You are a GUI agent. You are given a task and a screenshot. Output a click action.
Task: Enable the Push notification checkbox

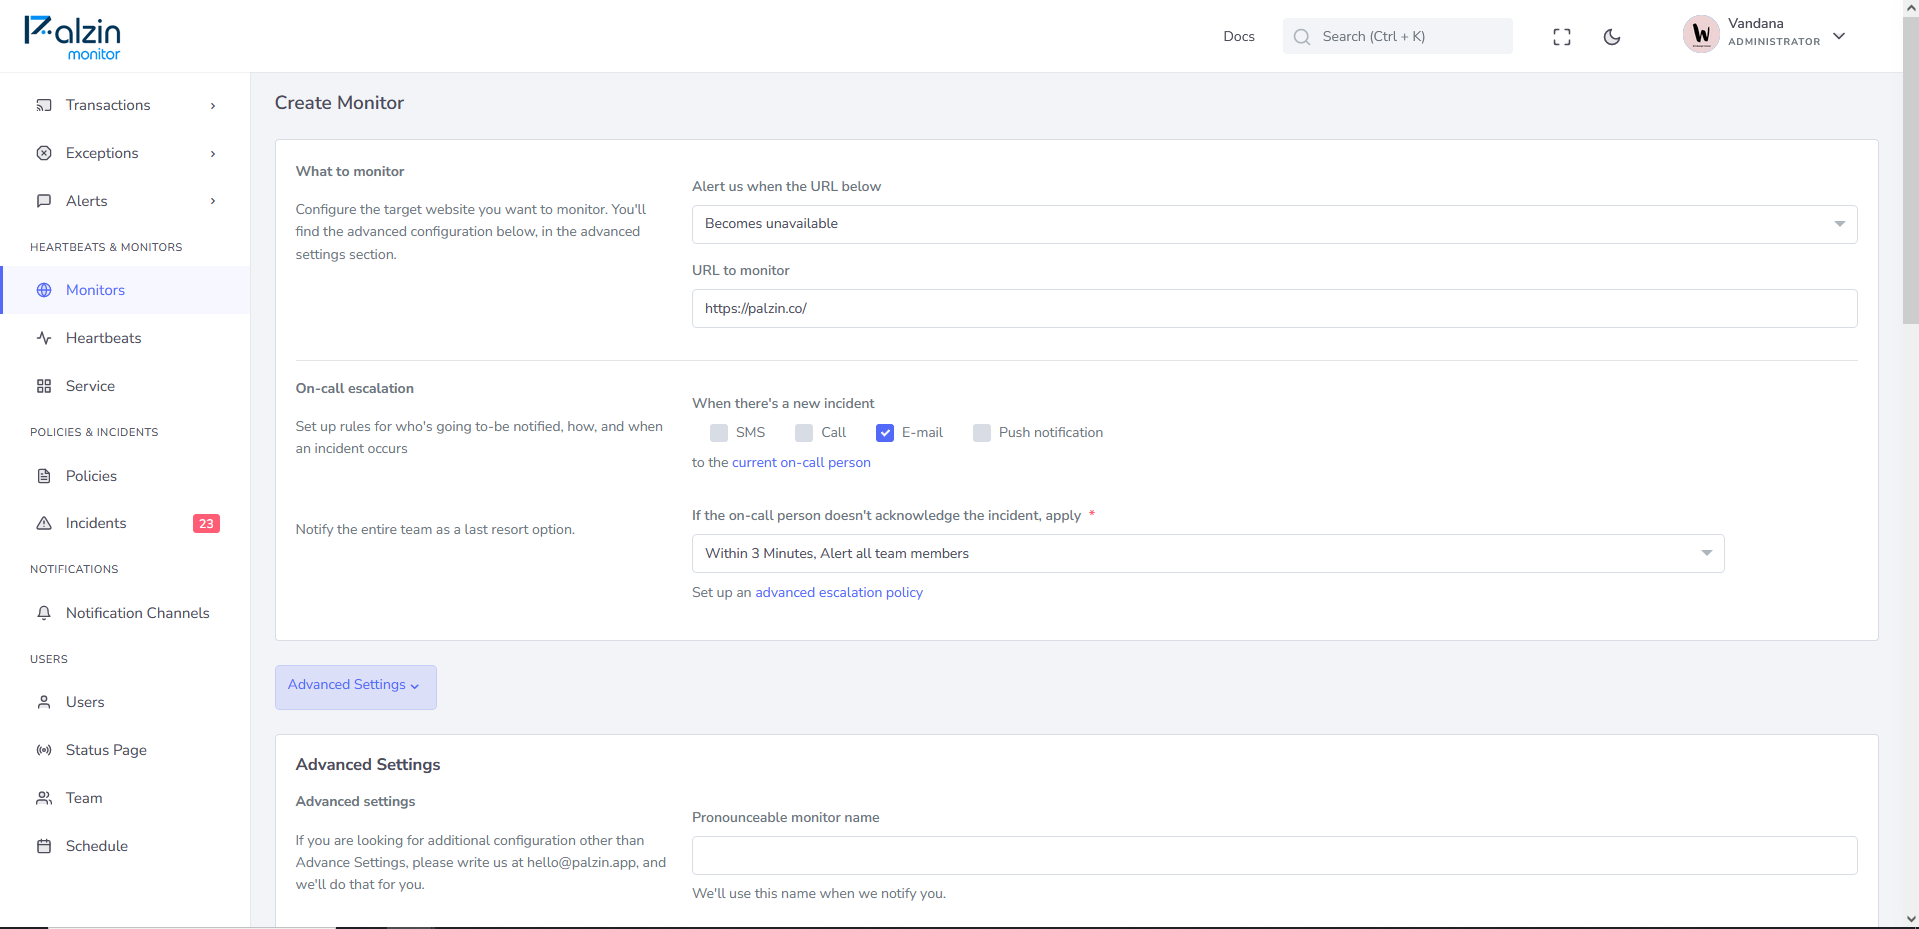(x=982, y=433)
